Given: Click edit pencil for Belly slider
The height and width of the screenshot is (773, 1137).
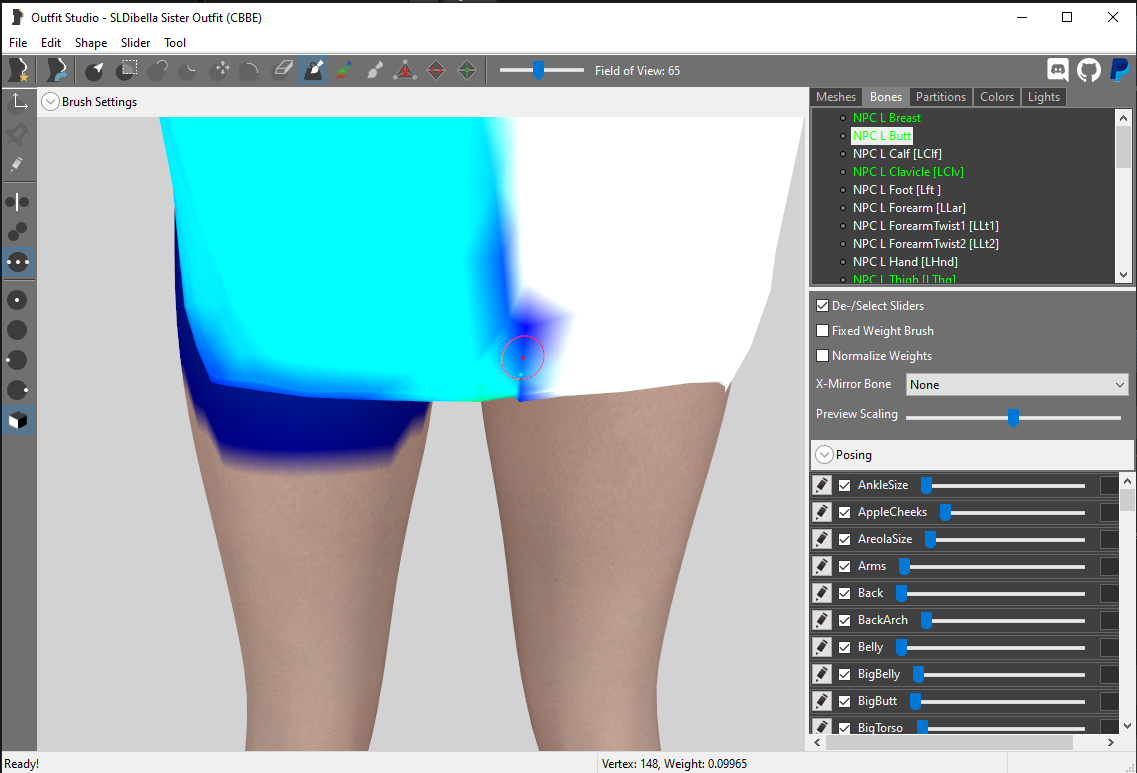Looking at the screenshot, I should point(822,648).
